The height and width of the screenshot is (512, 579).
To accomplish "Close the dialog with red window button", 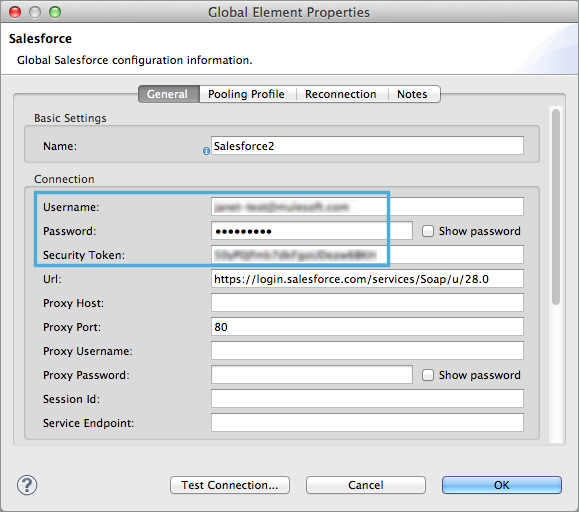I will (15, 12).
